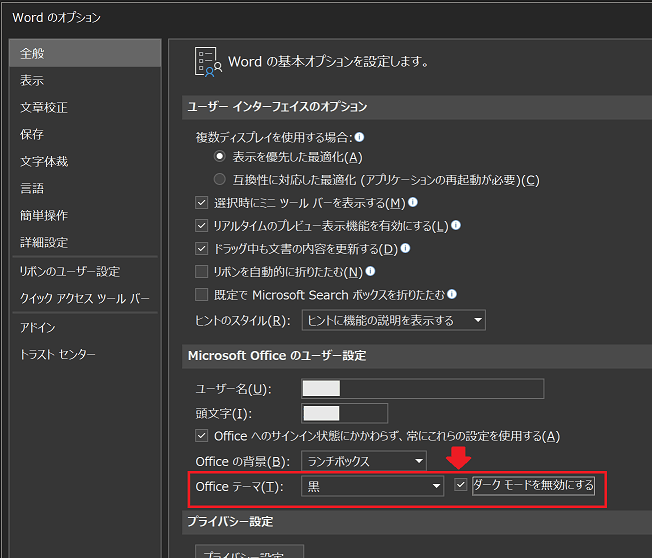The width and height of the screenshot is (652, 558).
Task: Show info tip for リアルタイムのプレビュー option
Action: point(456,225)
